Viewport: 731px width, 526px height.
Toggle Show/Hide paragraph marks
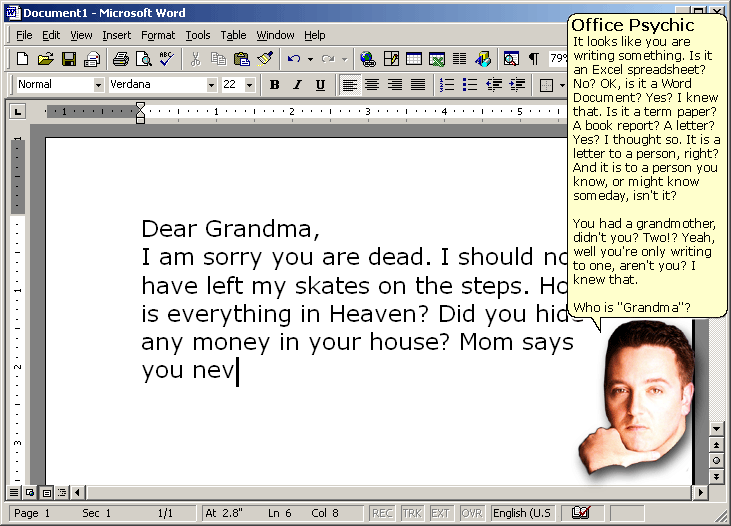[x=534, y=60]
